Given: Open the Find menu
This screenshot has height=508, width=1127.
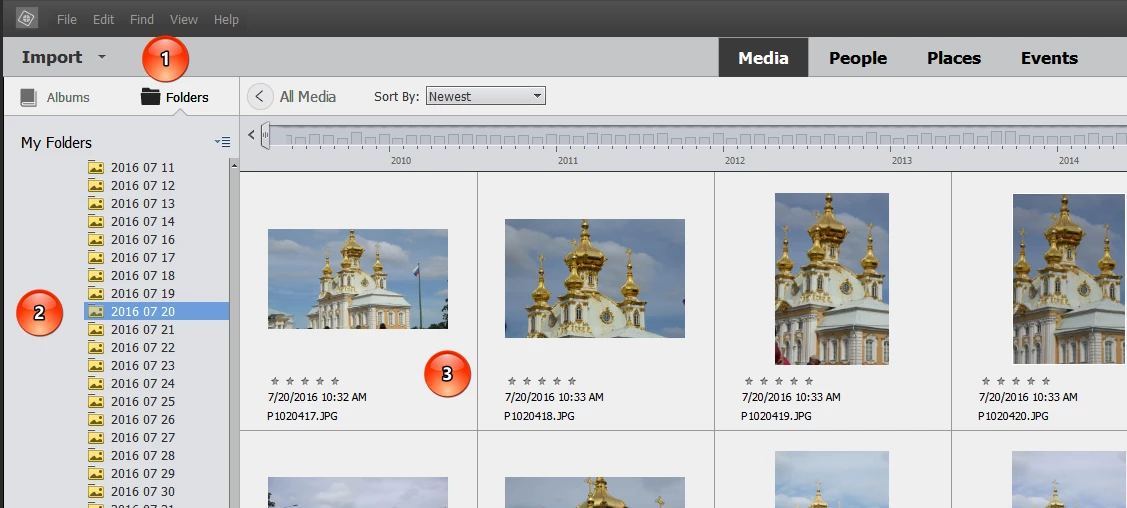Looking at the screenshot, I should click(142, 19).
